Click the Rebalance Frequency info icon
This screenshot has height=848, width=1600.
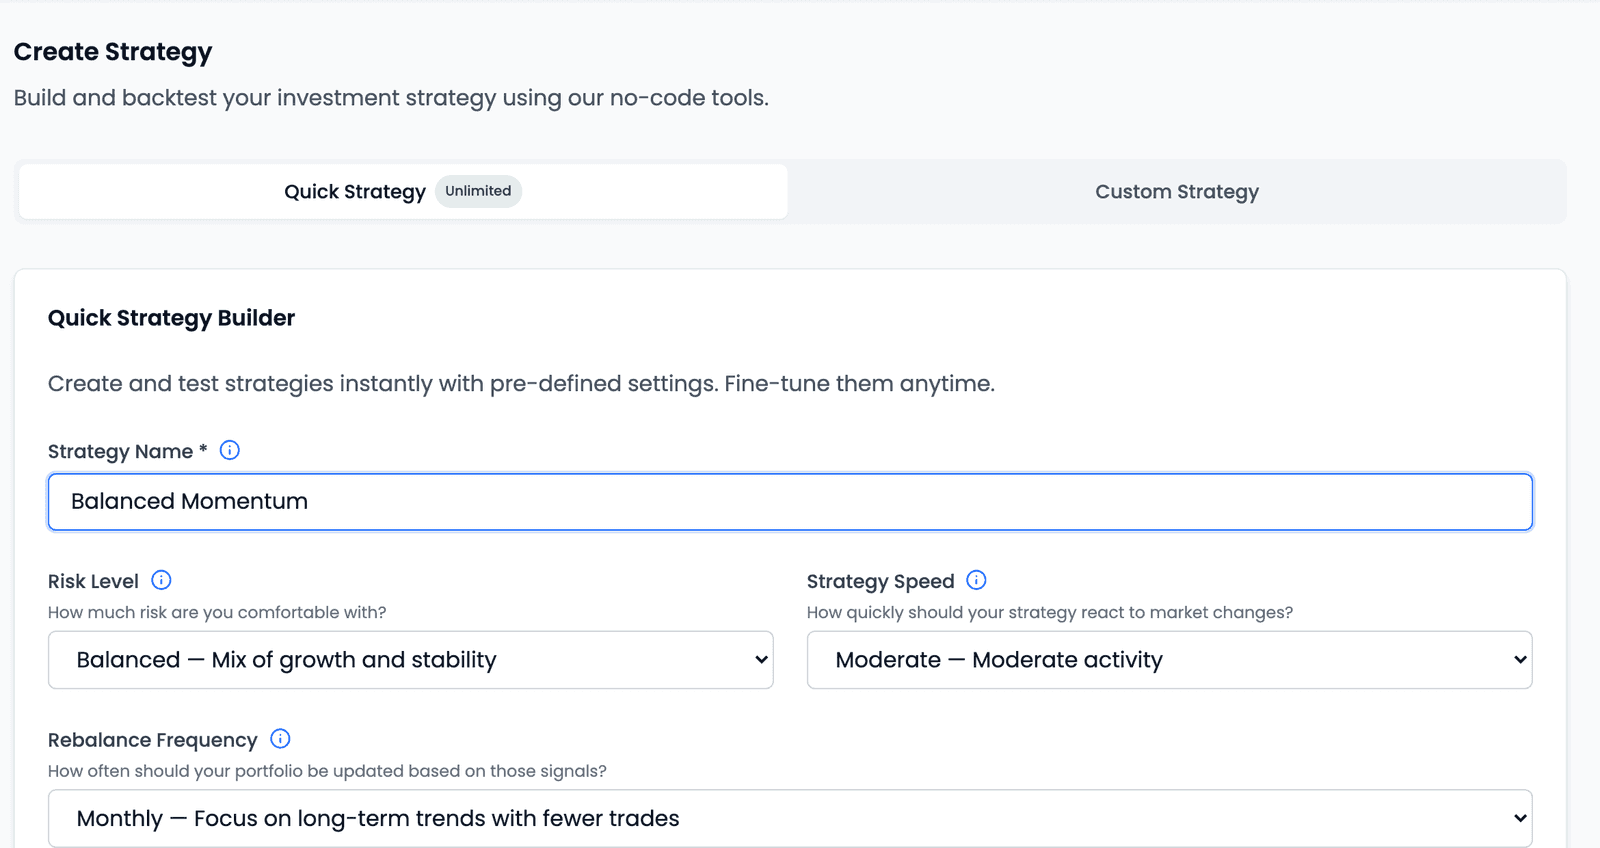click(280, 739)
